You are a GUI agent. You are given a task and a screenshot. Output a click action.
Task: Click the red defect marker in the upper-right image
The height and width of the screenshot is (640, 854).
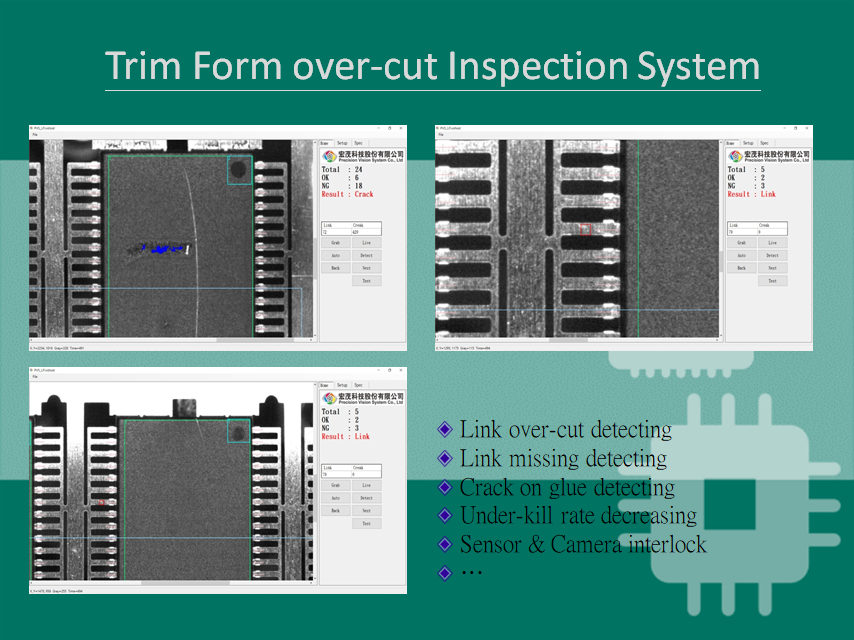click(585, 229)
